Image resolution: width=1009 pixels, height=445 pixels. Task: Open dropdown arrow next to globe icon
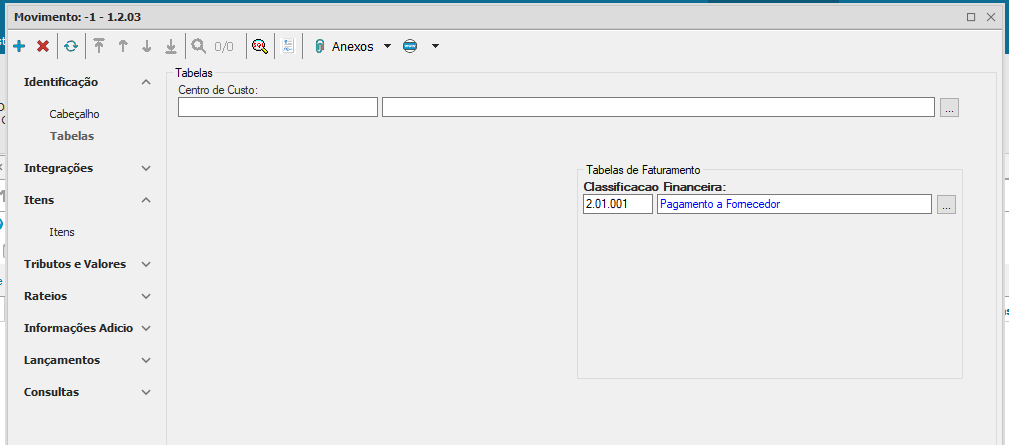(435, 46)
